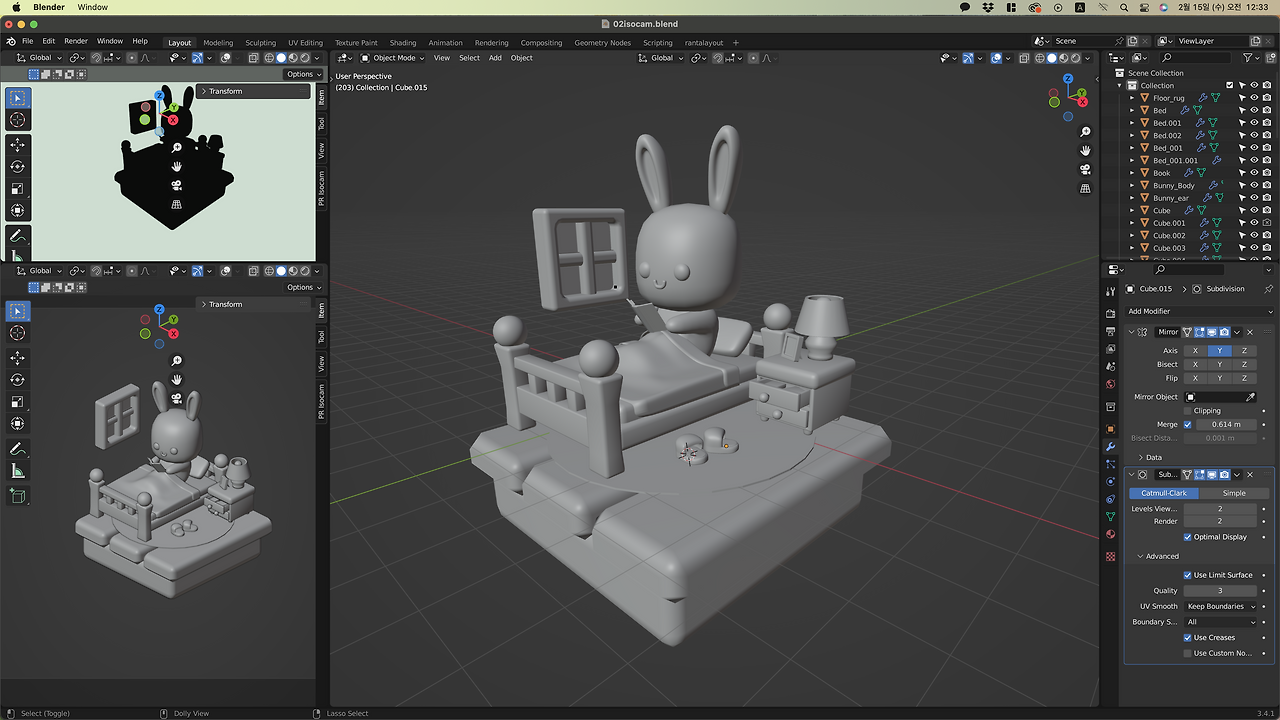The height and width of the screenshot is (720, 1280).
Task: Disable the Use Creases checkbox
Action: 1187,638
